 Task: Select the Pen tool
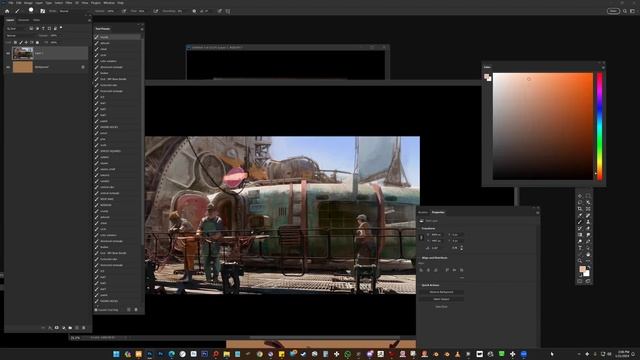pos(588,241)
